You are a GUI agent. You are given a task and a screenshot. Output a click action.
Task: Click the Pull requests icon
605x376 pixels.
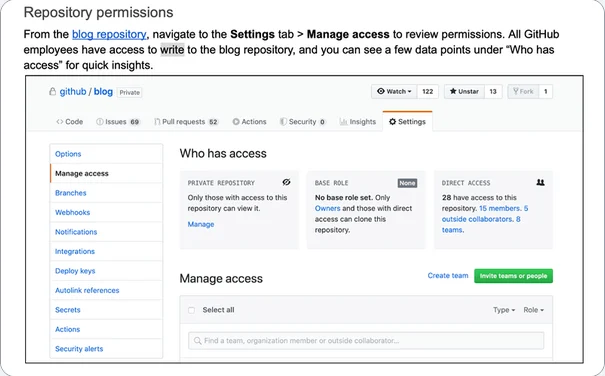point(157,122)
